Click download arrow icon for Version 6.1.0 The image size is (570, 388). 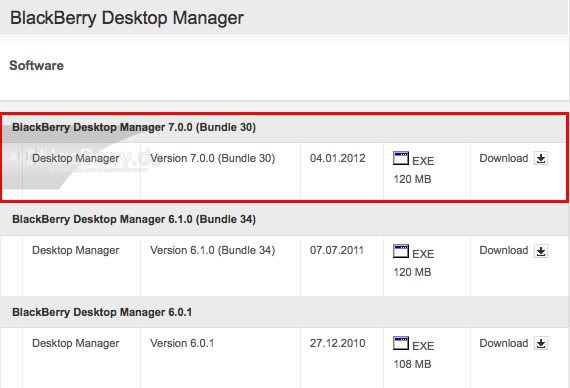pyautogui.click(x=541, y=251)
